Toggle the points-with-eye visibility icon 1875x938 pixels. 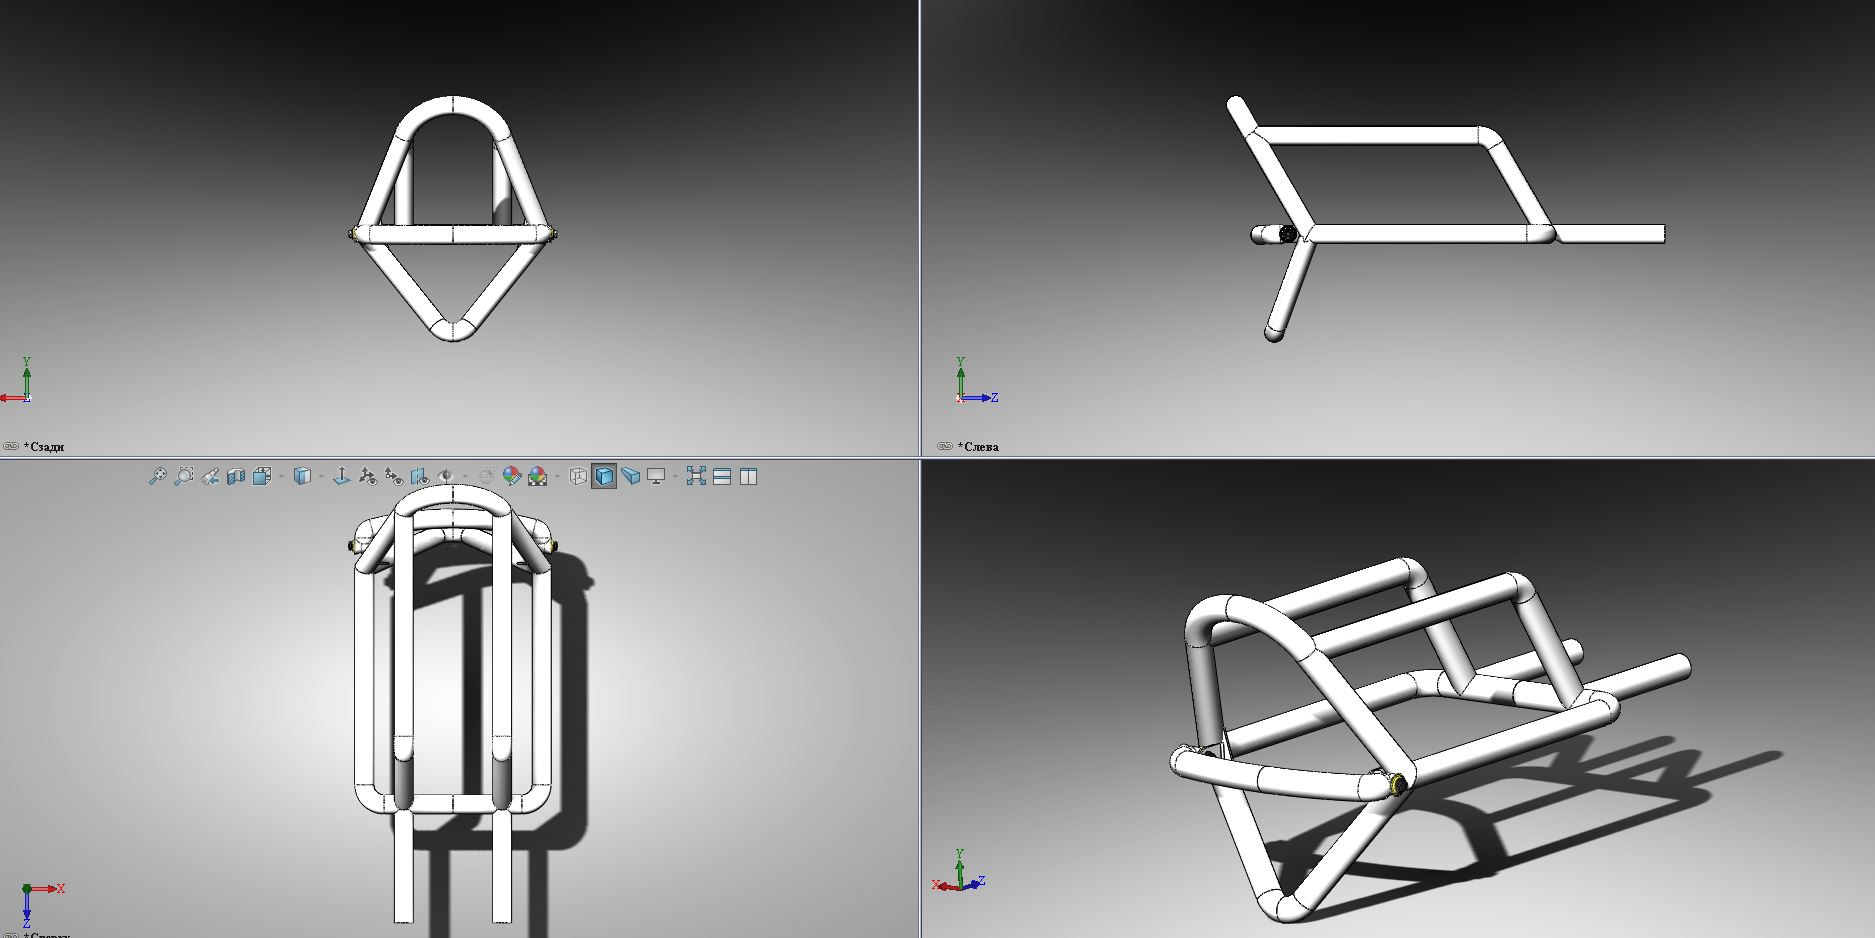click(x=394, y=476)
